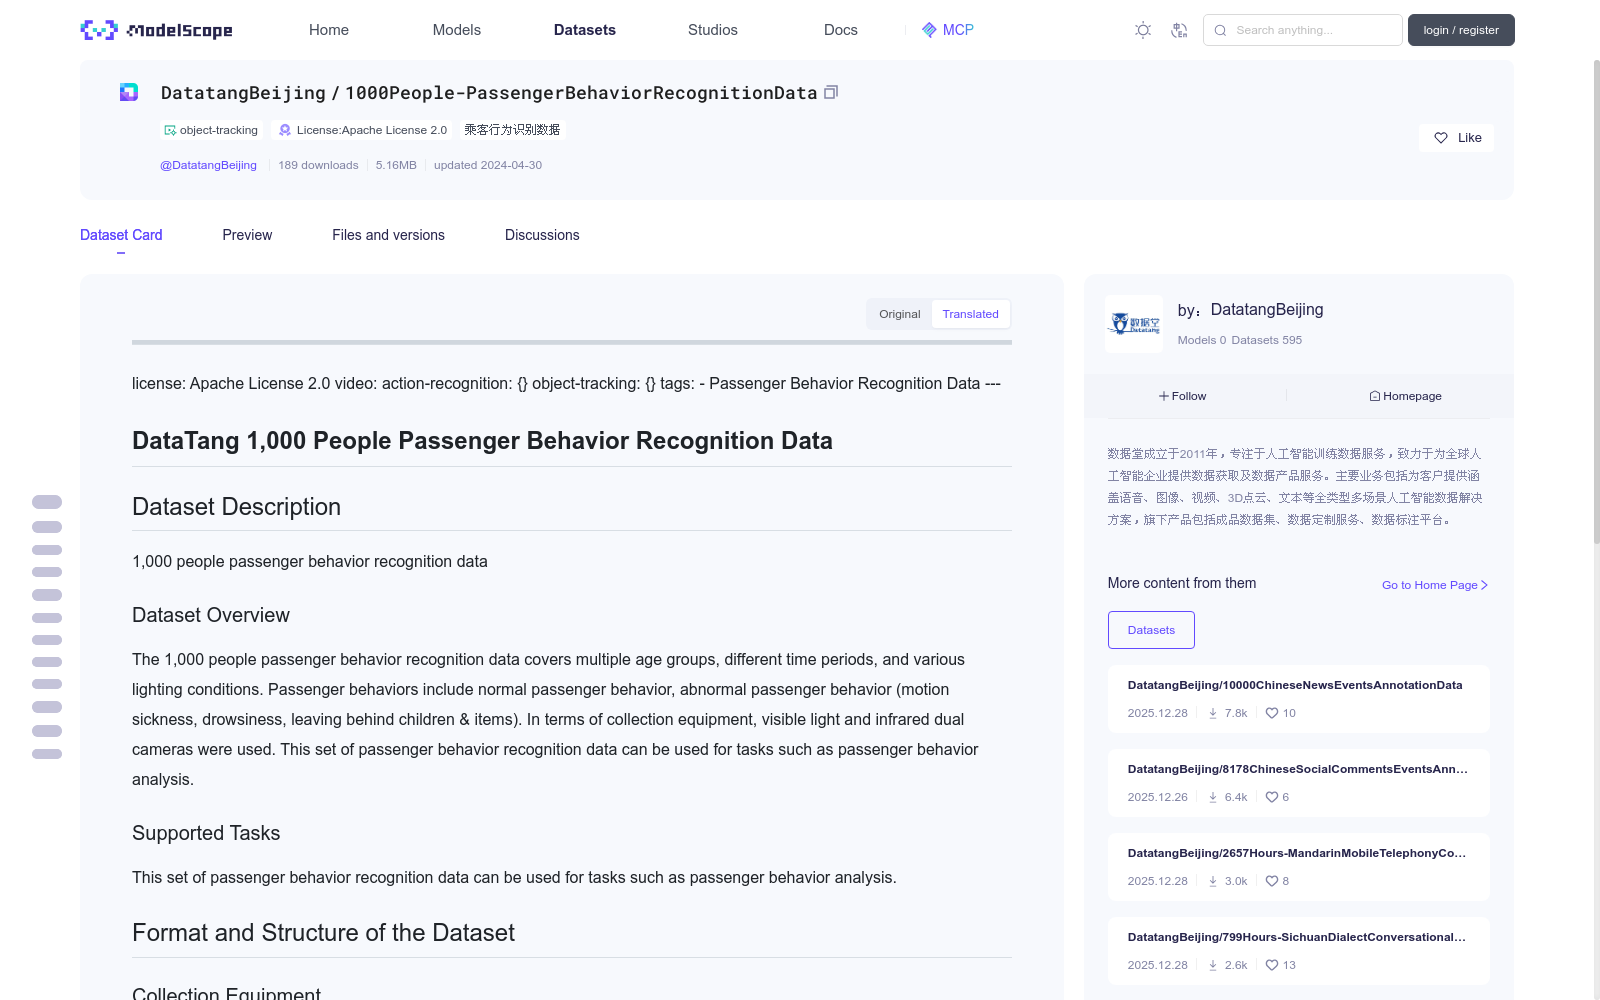Focus the Search anything input field
This screenshot has width=1600, height=1000.
pos(1303,30)
